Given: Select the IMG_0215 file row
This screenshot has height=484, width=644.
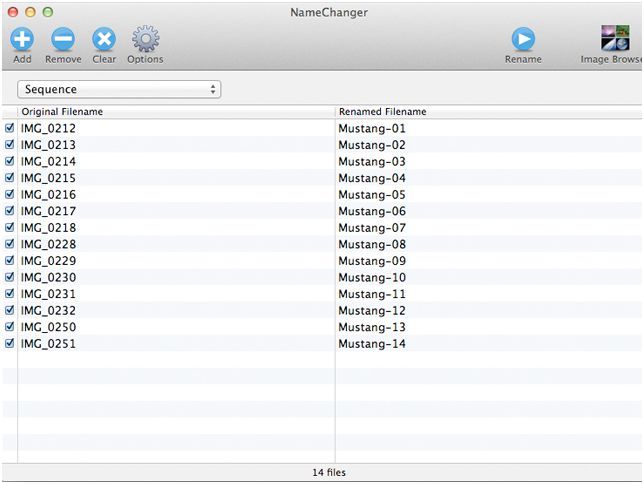Looking at the screenshot, I should [48, 178].
